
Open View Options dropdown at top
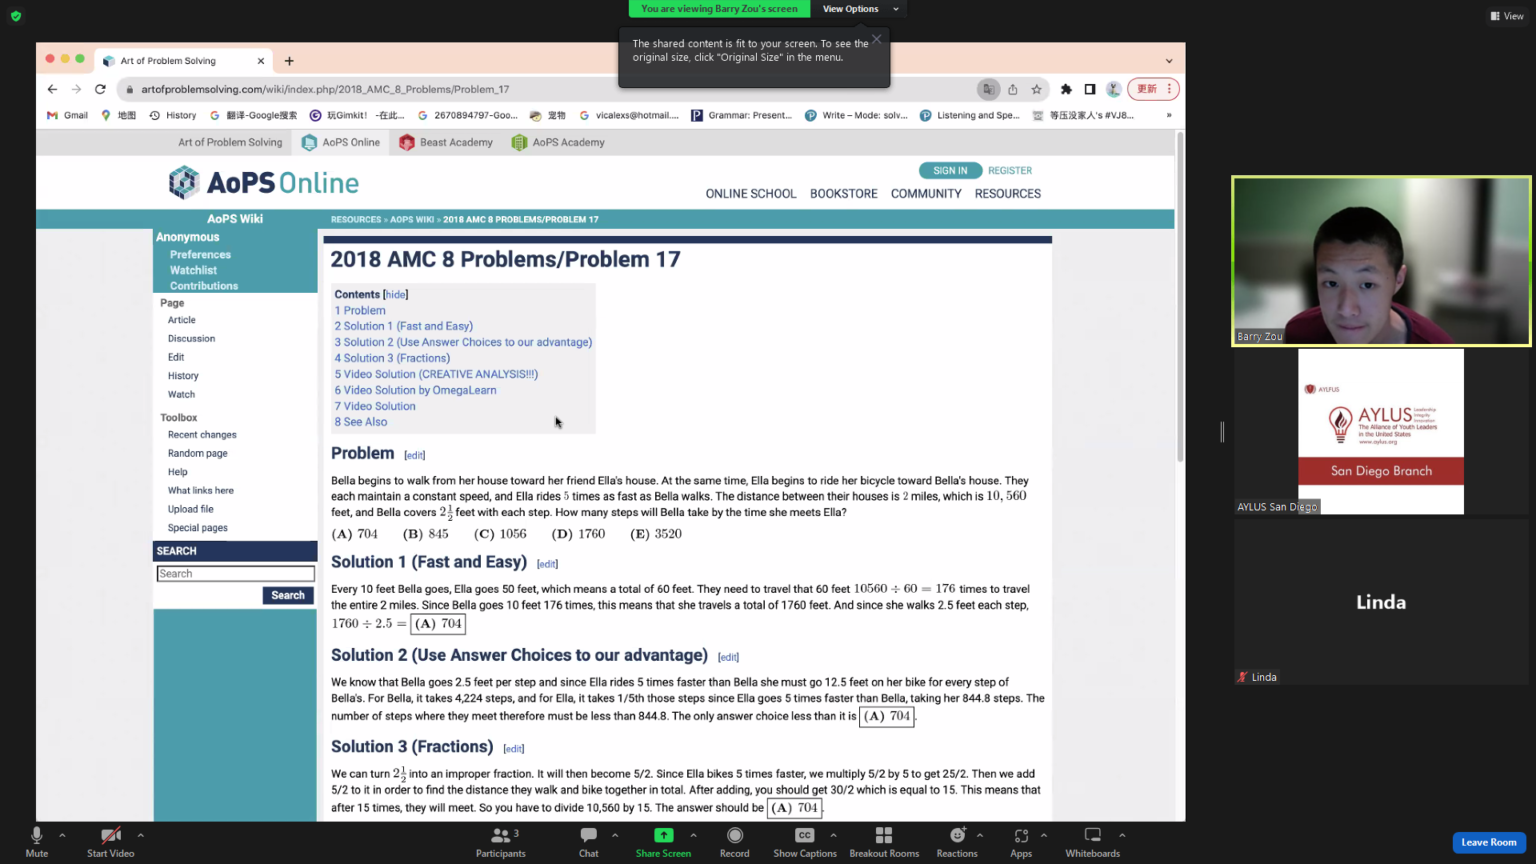[860, 9]
